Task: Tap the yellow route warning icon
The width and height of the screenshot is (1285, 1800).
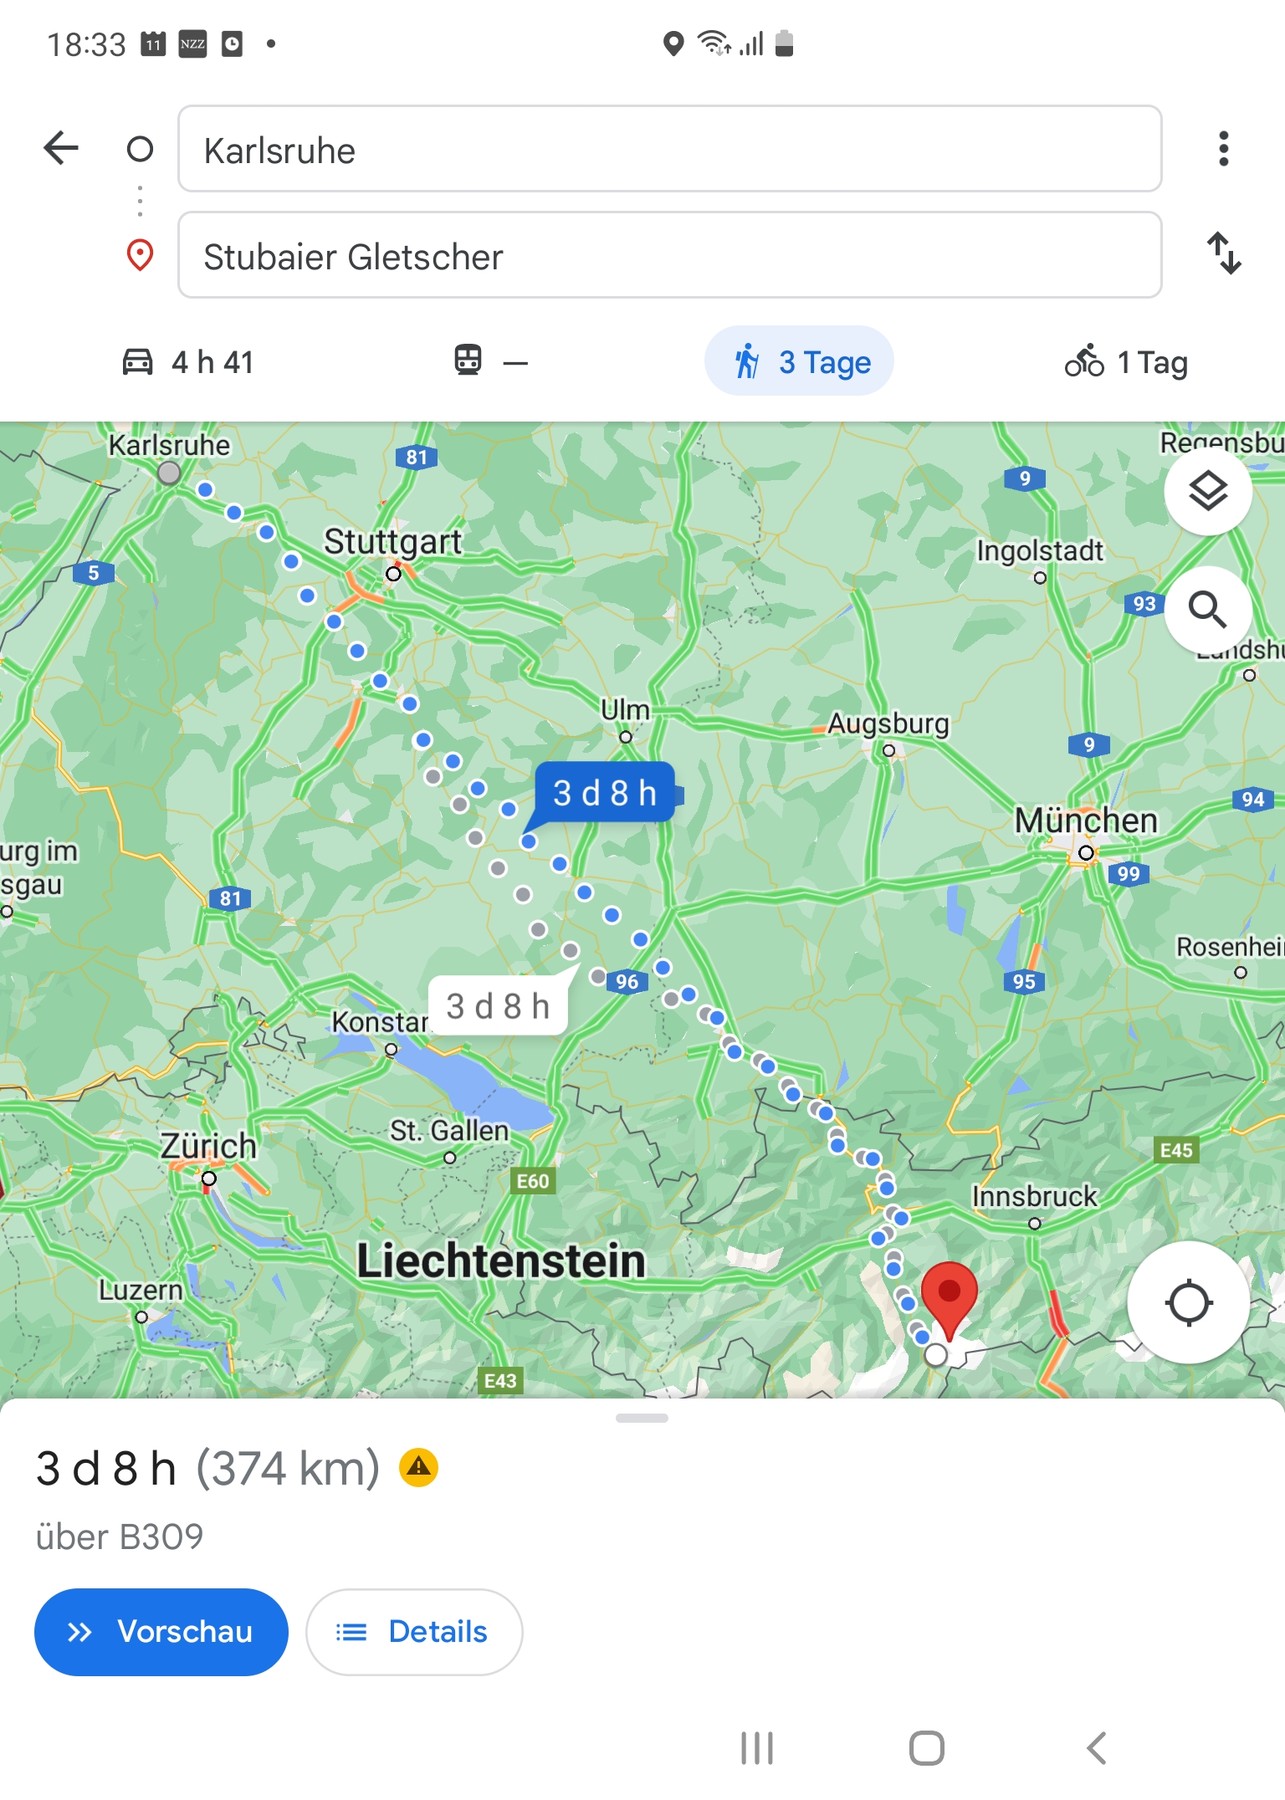Action: point(418,1468)
